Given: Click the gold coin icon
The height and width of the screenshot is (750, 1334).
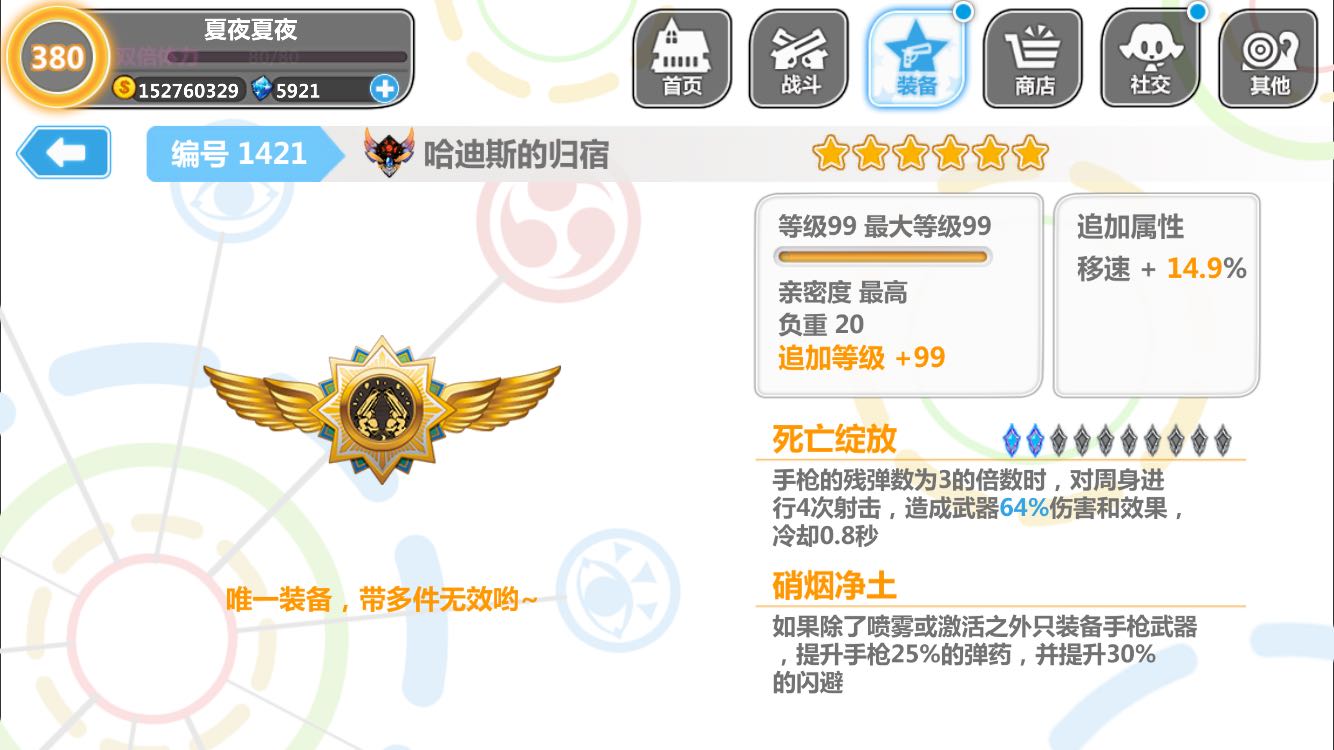Looking at the screenshot, I should point(124,88).
